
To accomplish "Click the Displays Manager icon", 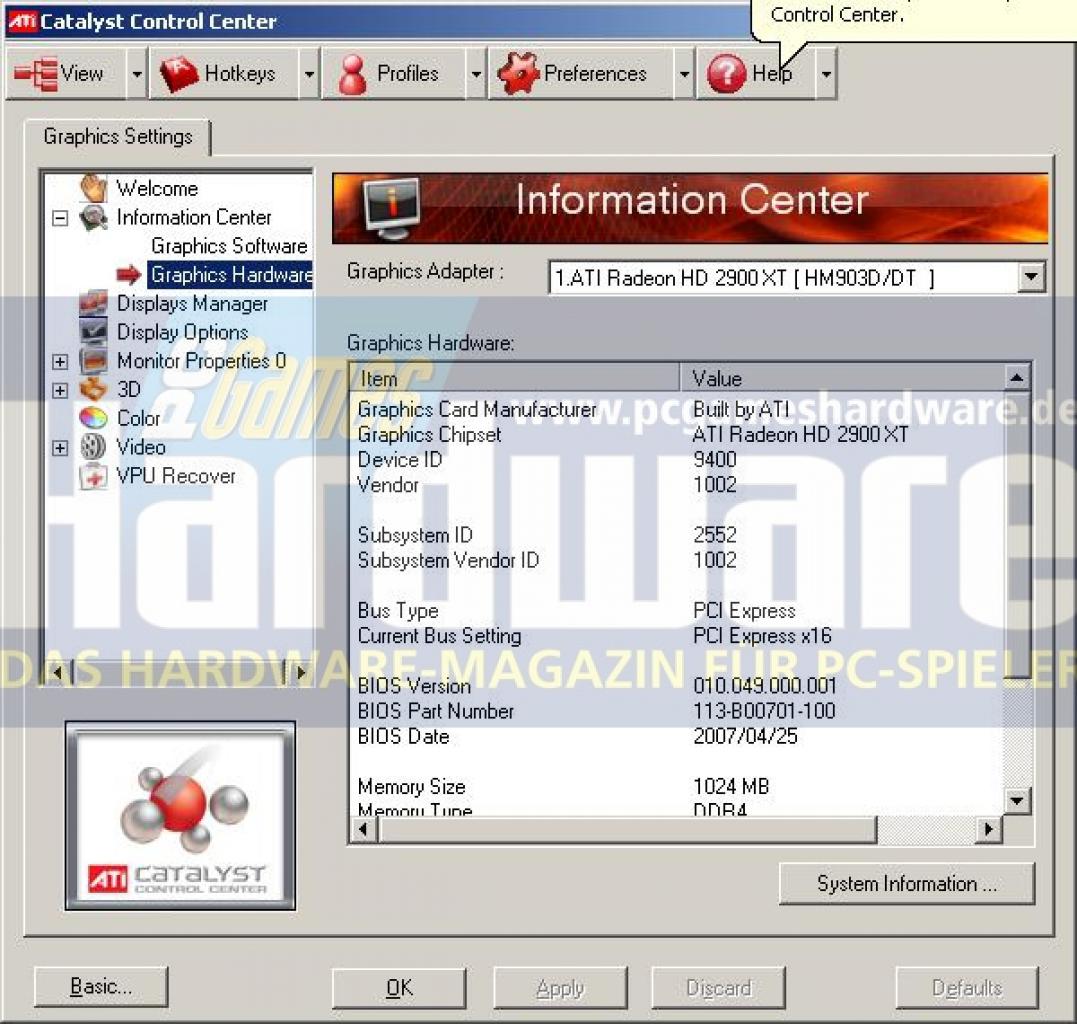I will pos(93,303).
